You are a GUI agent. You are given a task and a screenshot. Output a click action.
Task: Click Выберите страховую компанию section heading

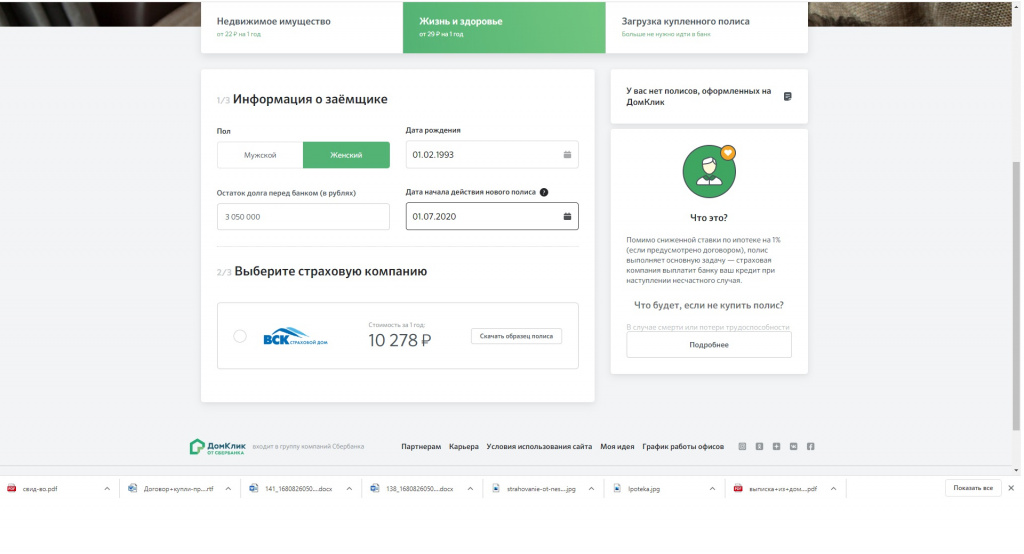(x=330, y=271)
